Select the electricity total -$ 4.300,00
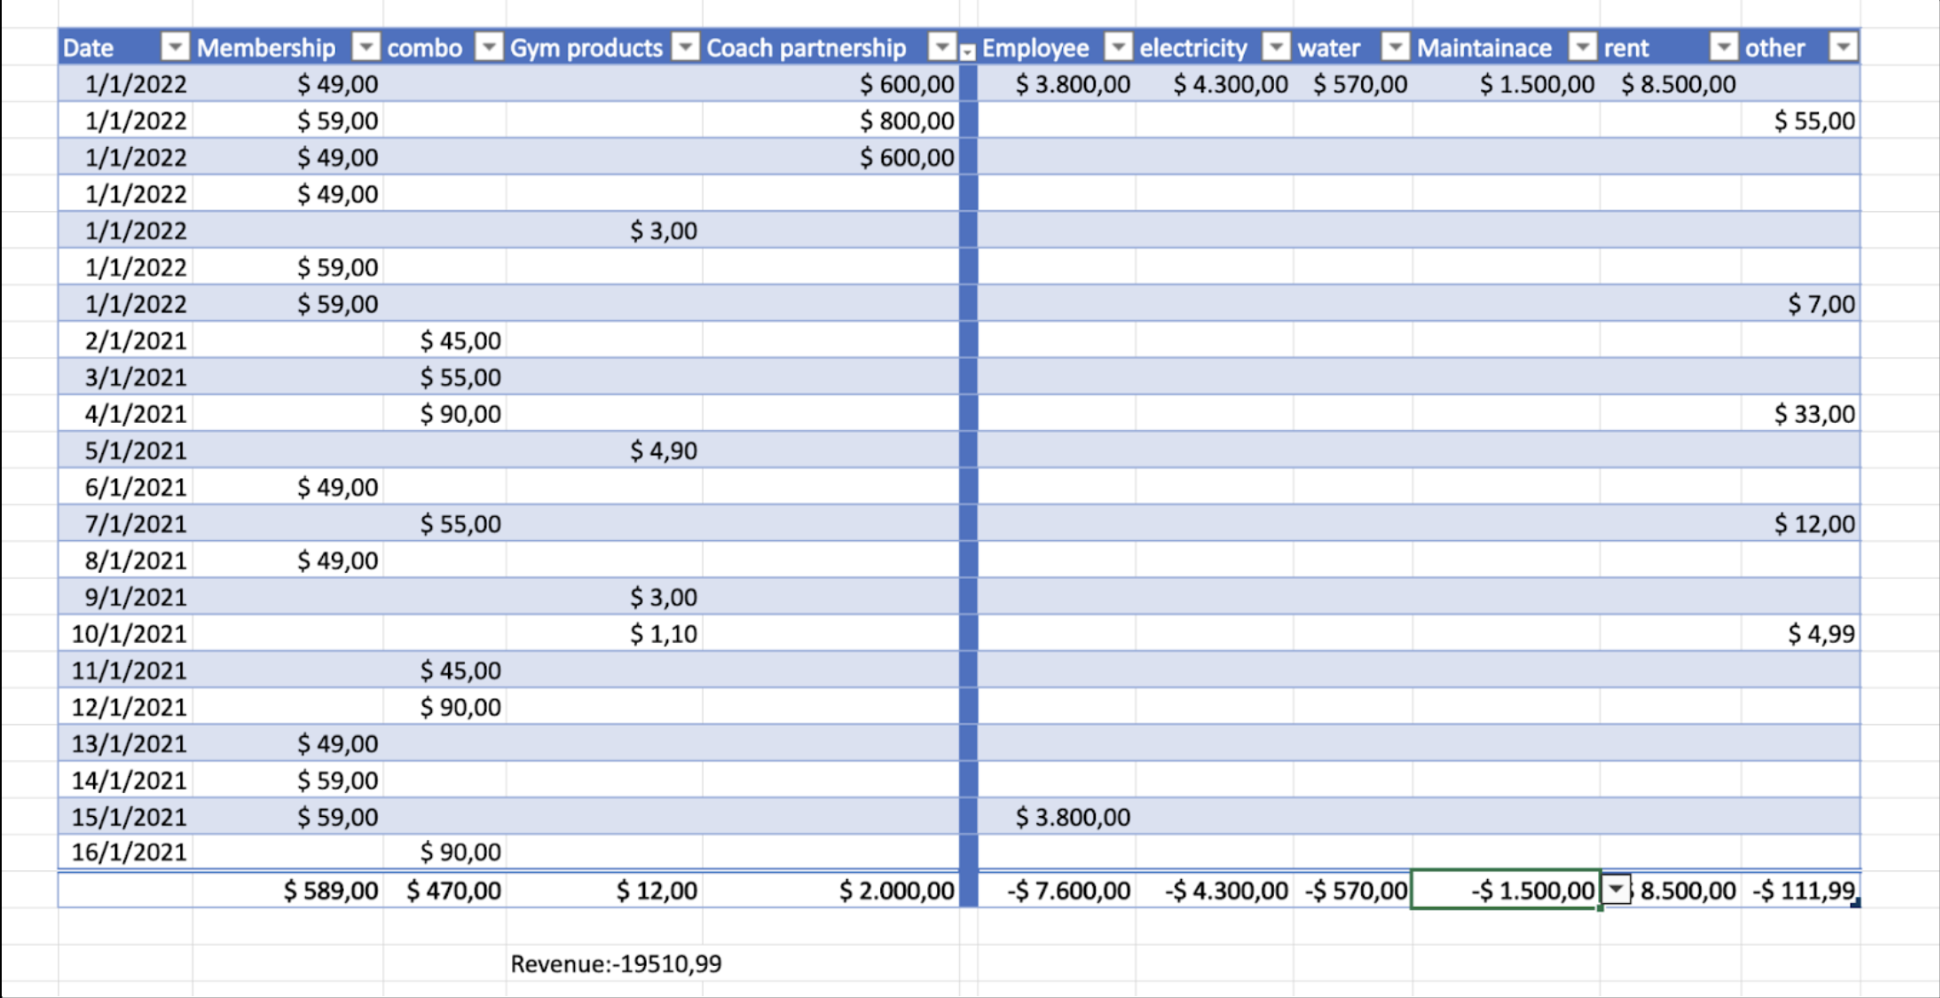This screenshot has height=998, width=1940. pyautogui.click(x=1215, y=890)
